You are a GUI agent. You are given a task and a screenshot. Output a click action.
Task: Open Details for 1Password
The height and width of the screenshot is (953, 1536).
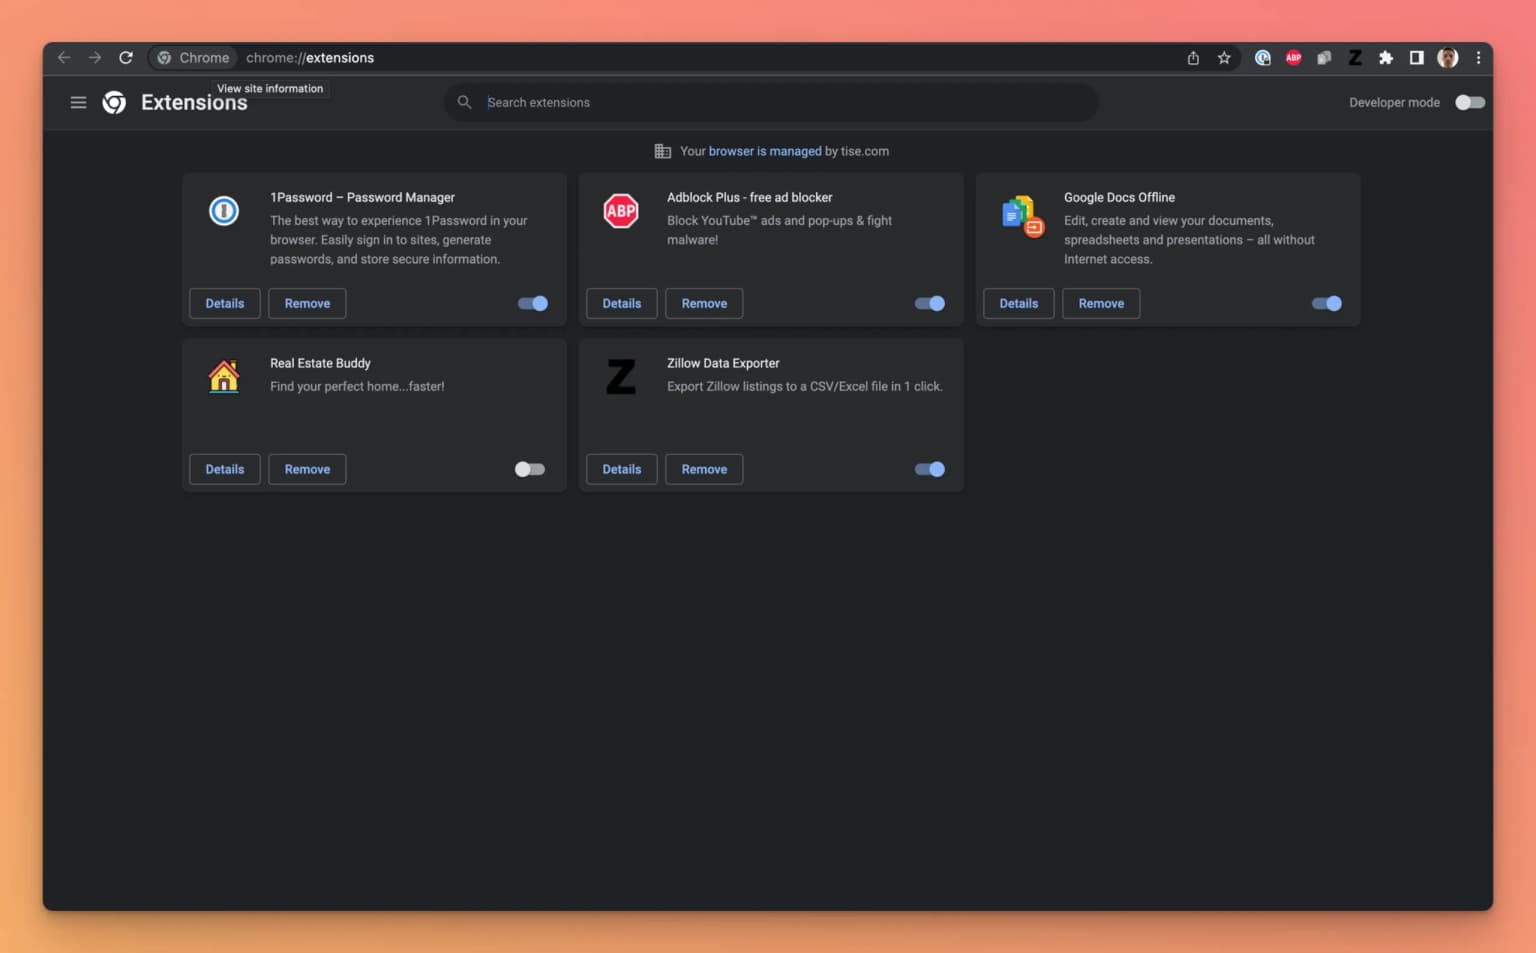click(225, 303)
